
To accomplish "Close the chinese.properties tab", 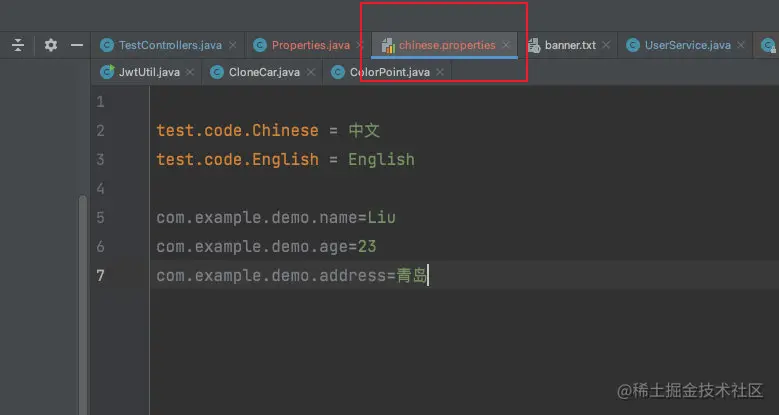I will click(x=506, y=45).
